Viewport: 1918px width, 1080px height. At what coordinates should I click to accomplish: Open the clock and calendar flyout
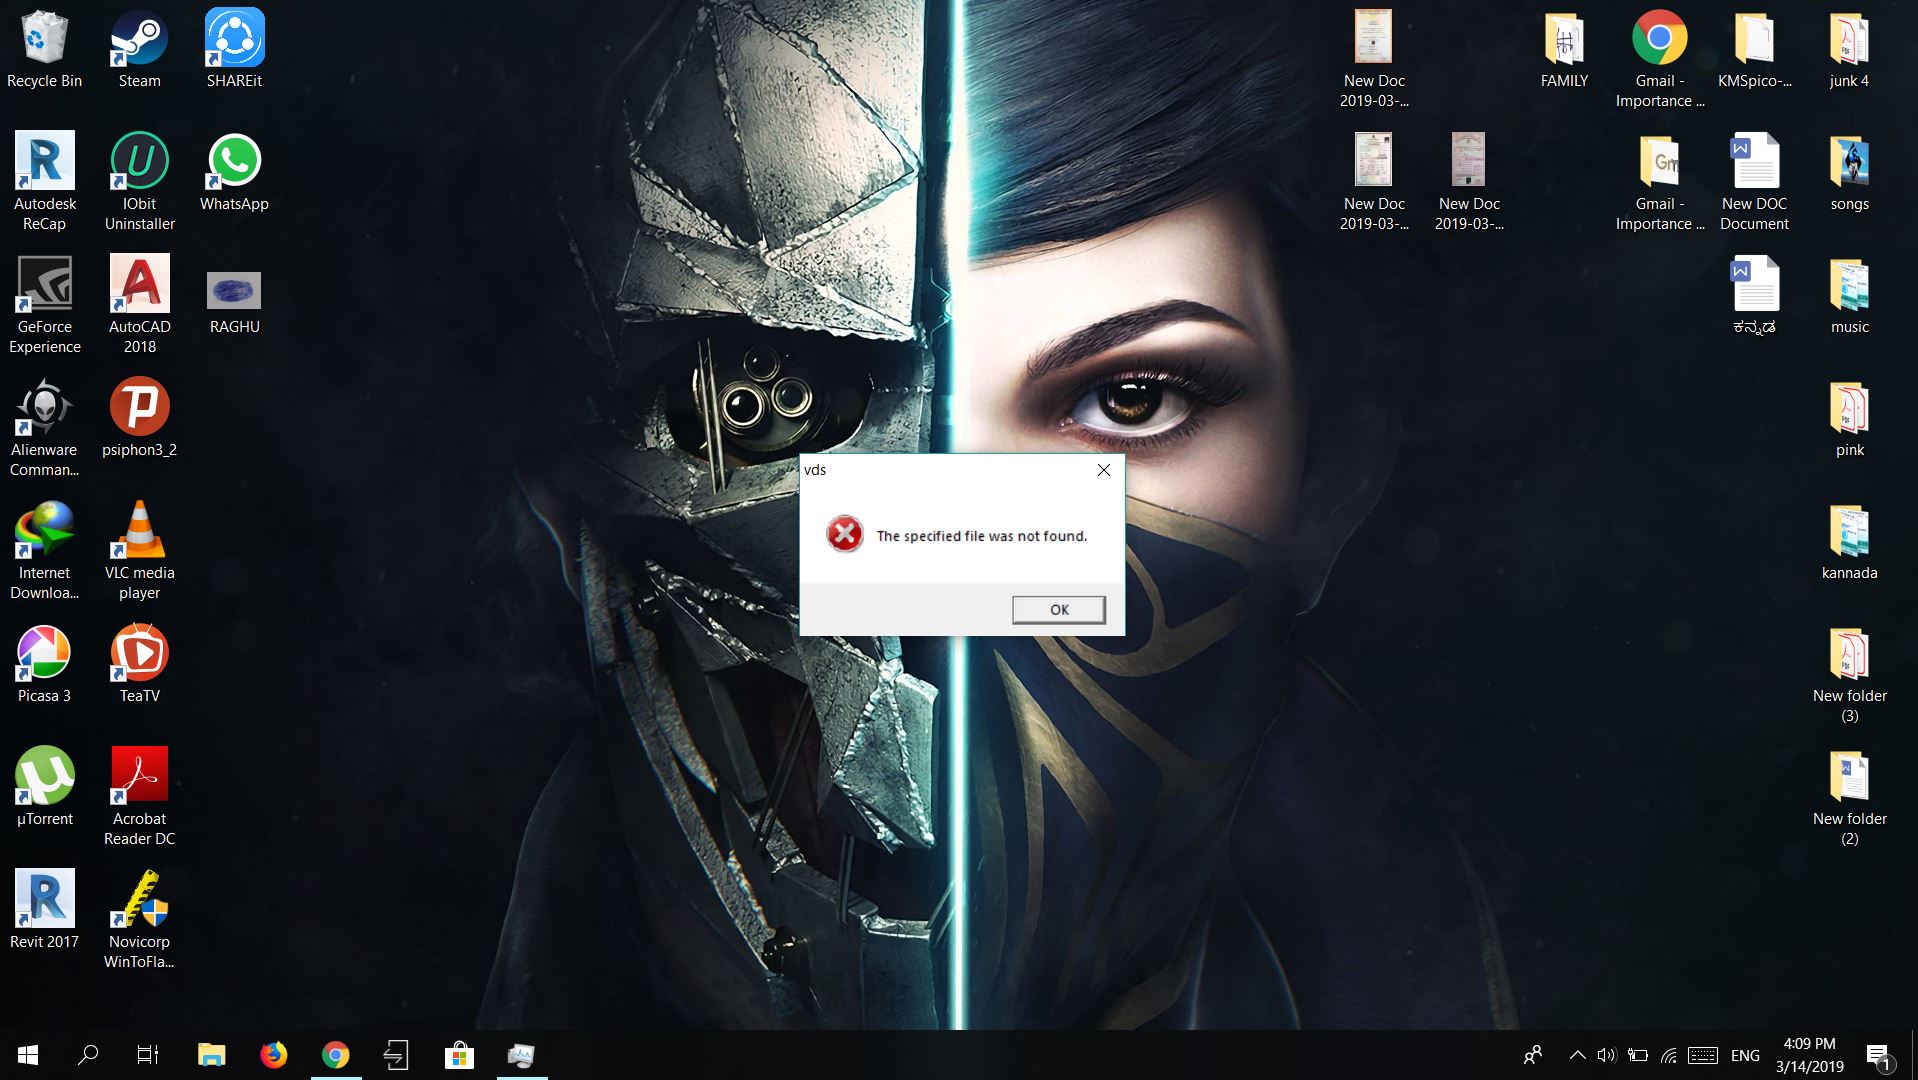coord(1809,1055)
